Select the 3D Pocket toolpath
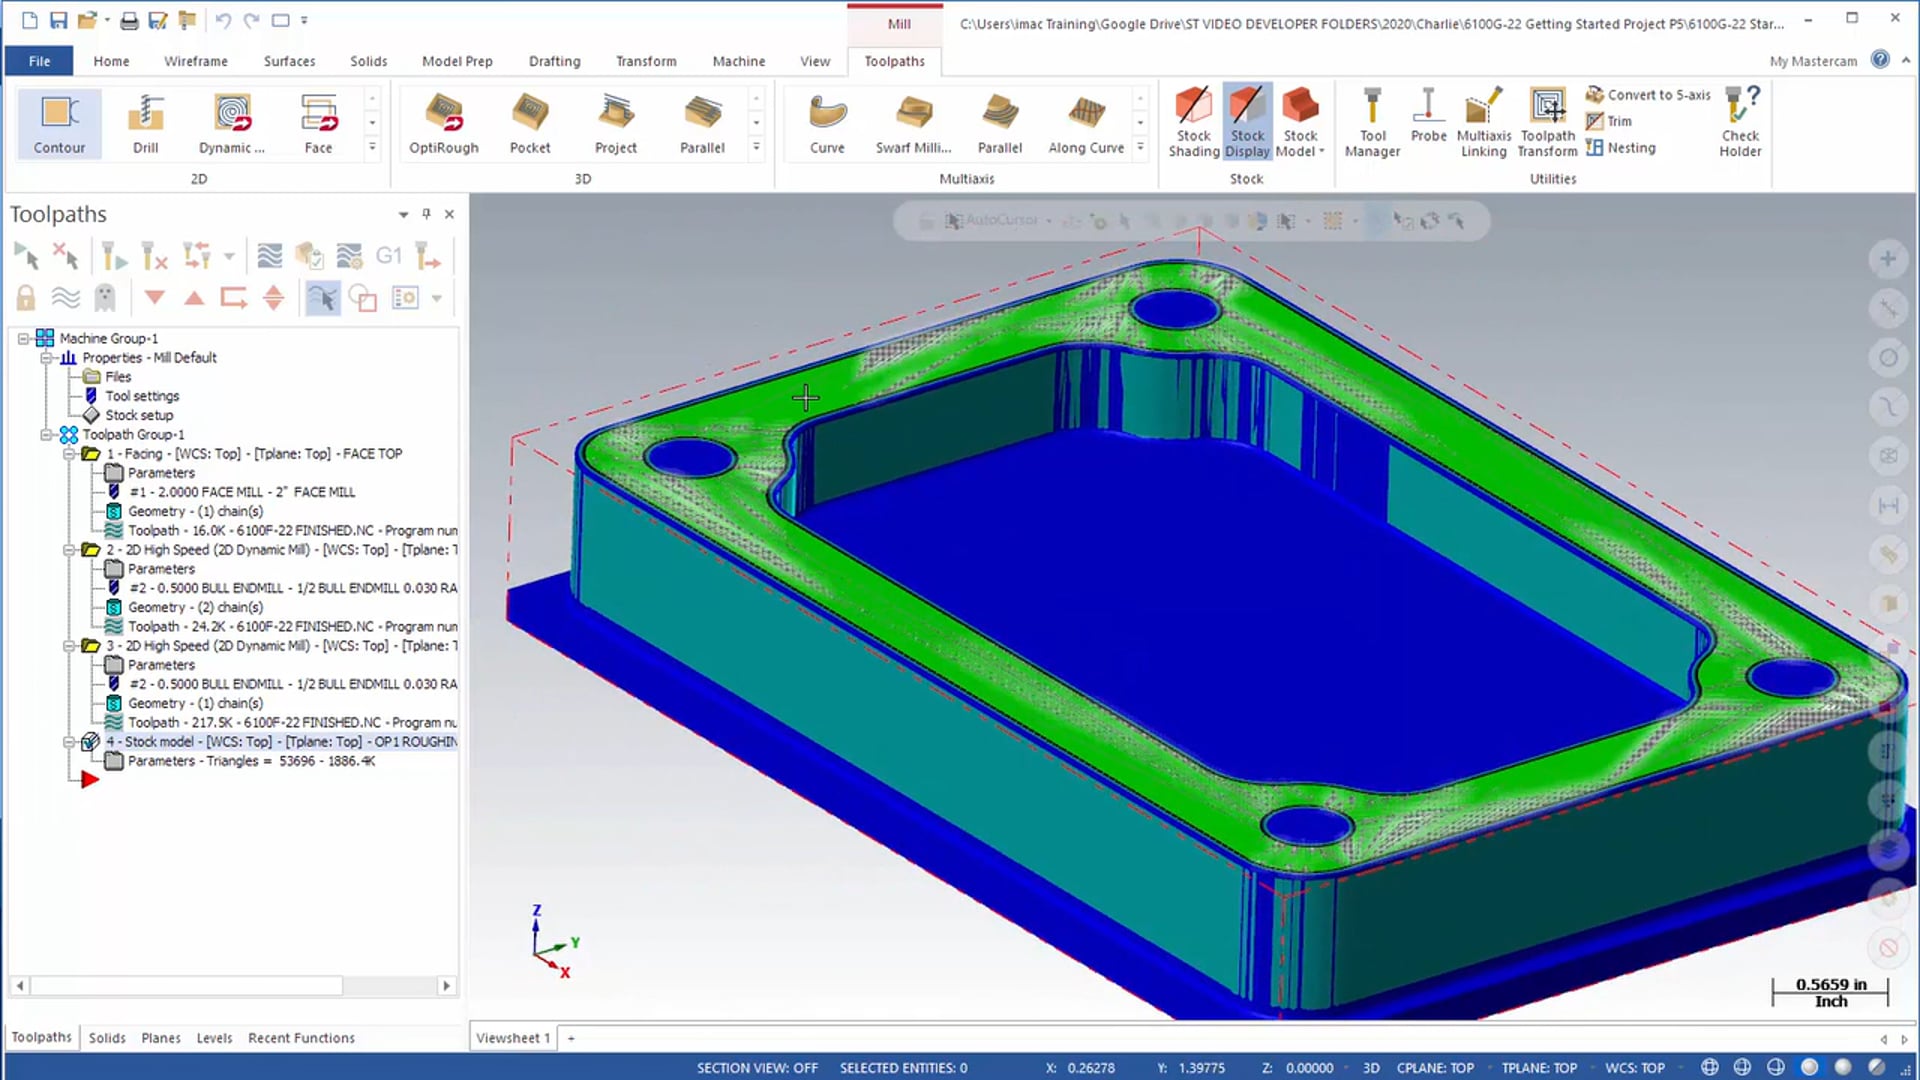Viewport: 1920px width, 1080px height. tap(530, 123)
